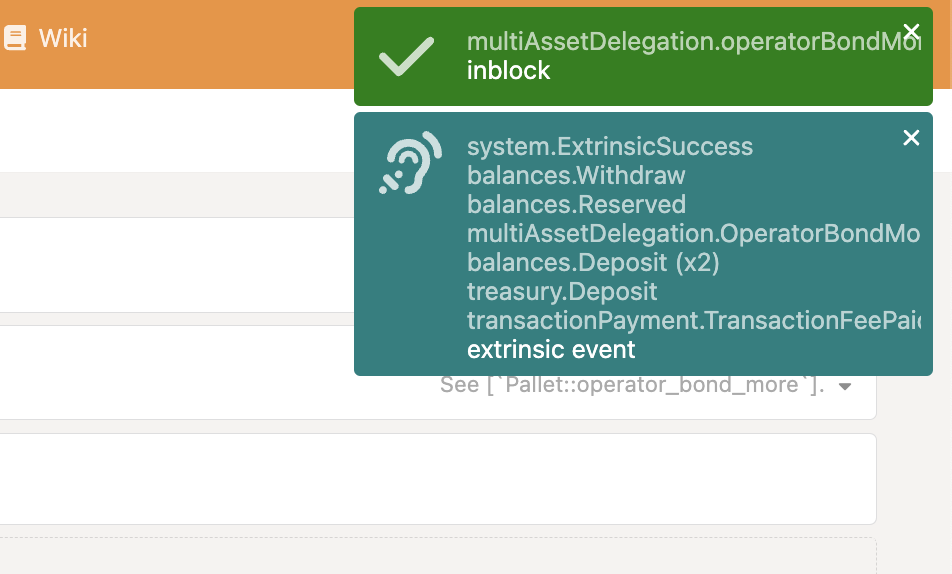Viewport: 952px width, 574px height.
Task: Expand the operator_bond_more call dropdown arrow
Action: [x=845, y=386]
